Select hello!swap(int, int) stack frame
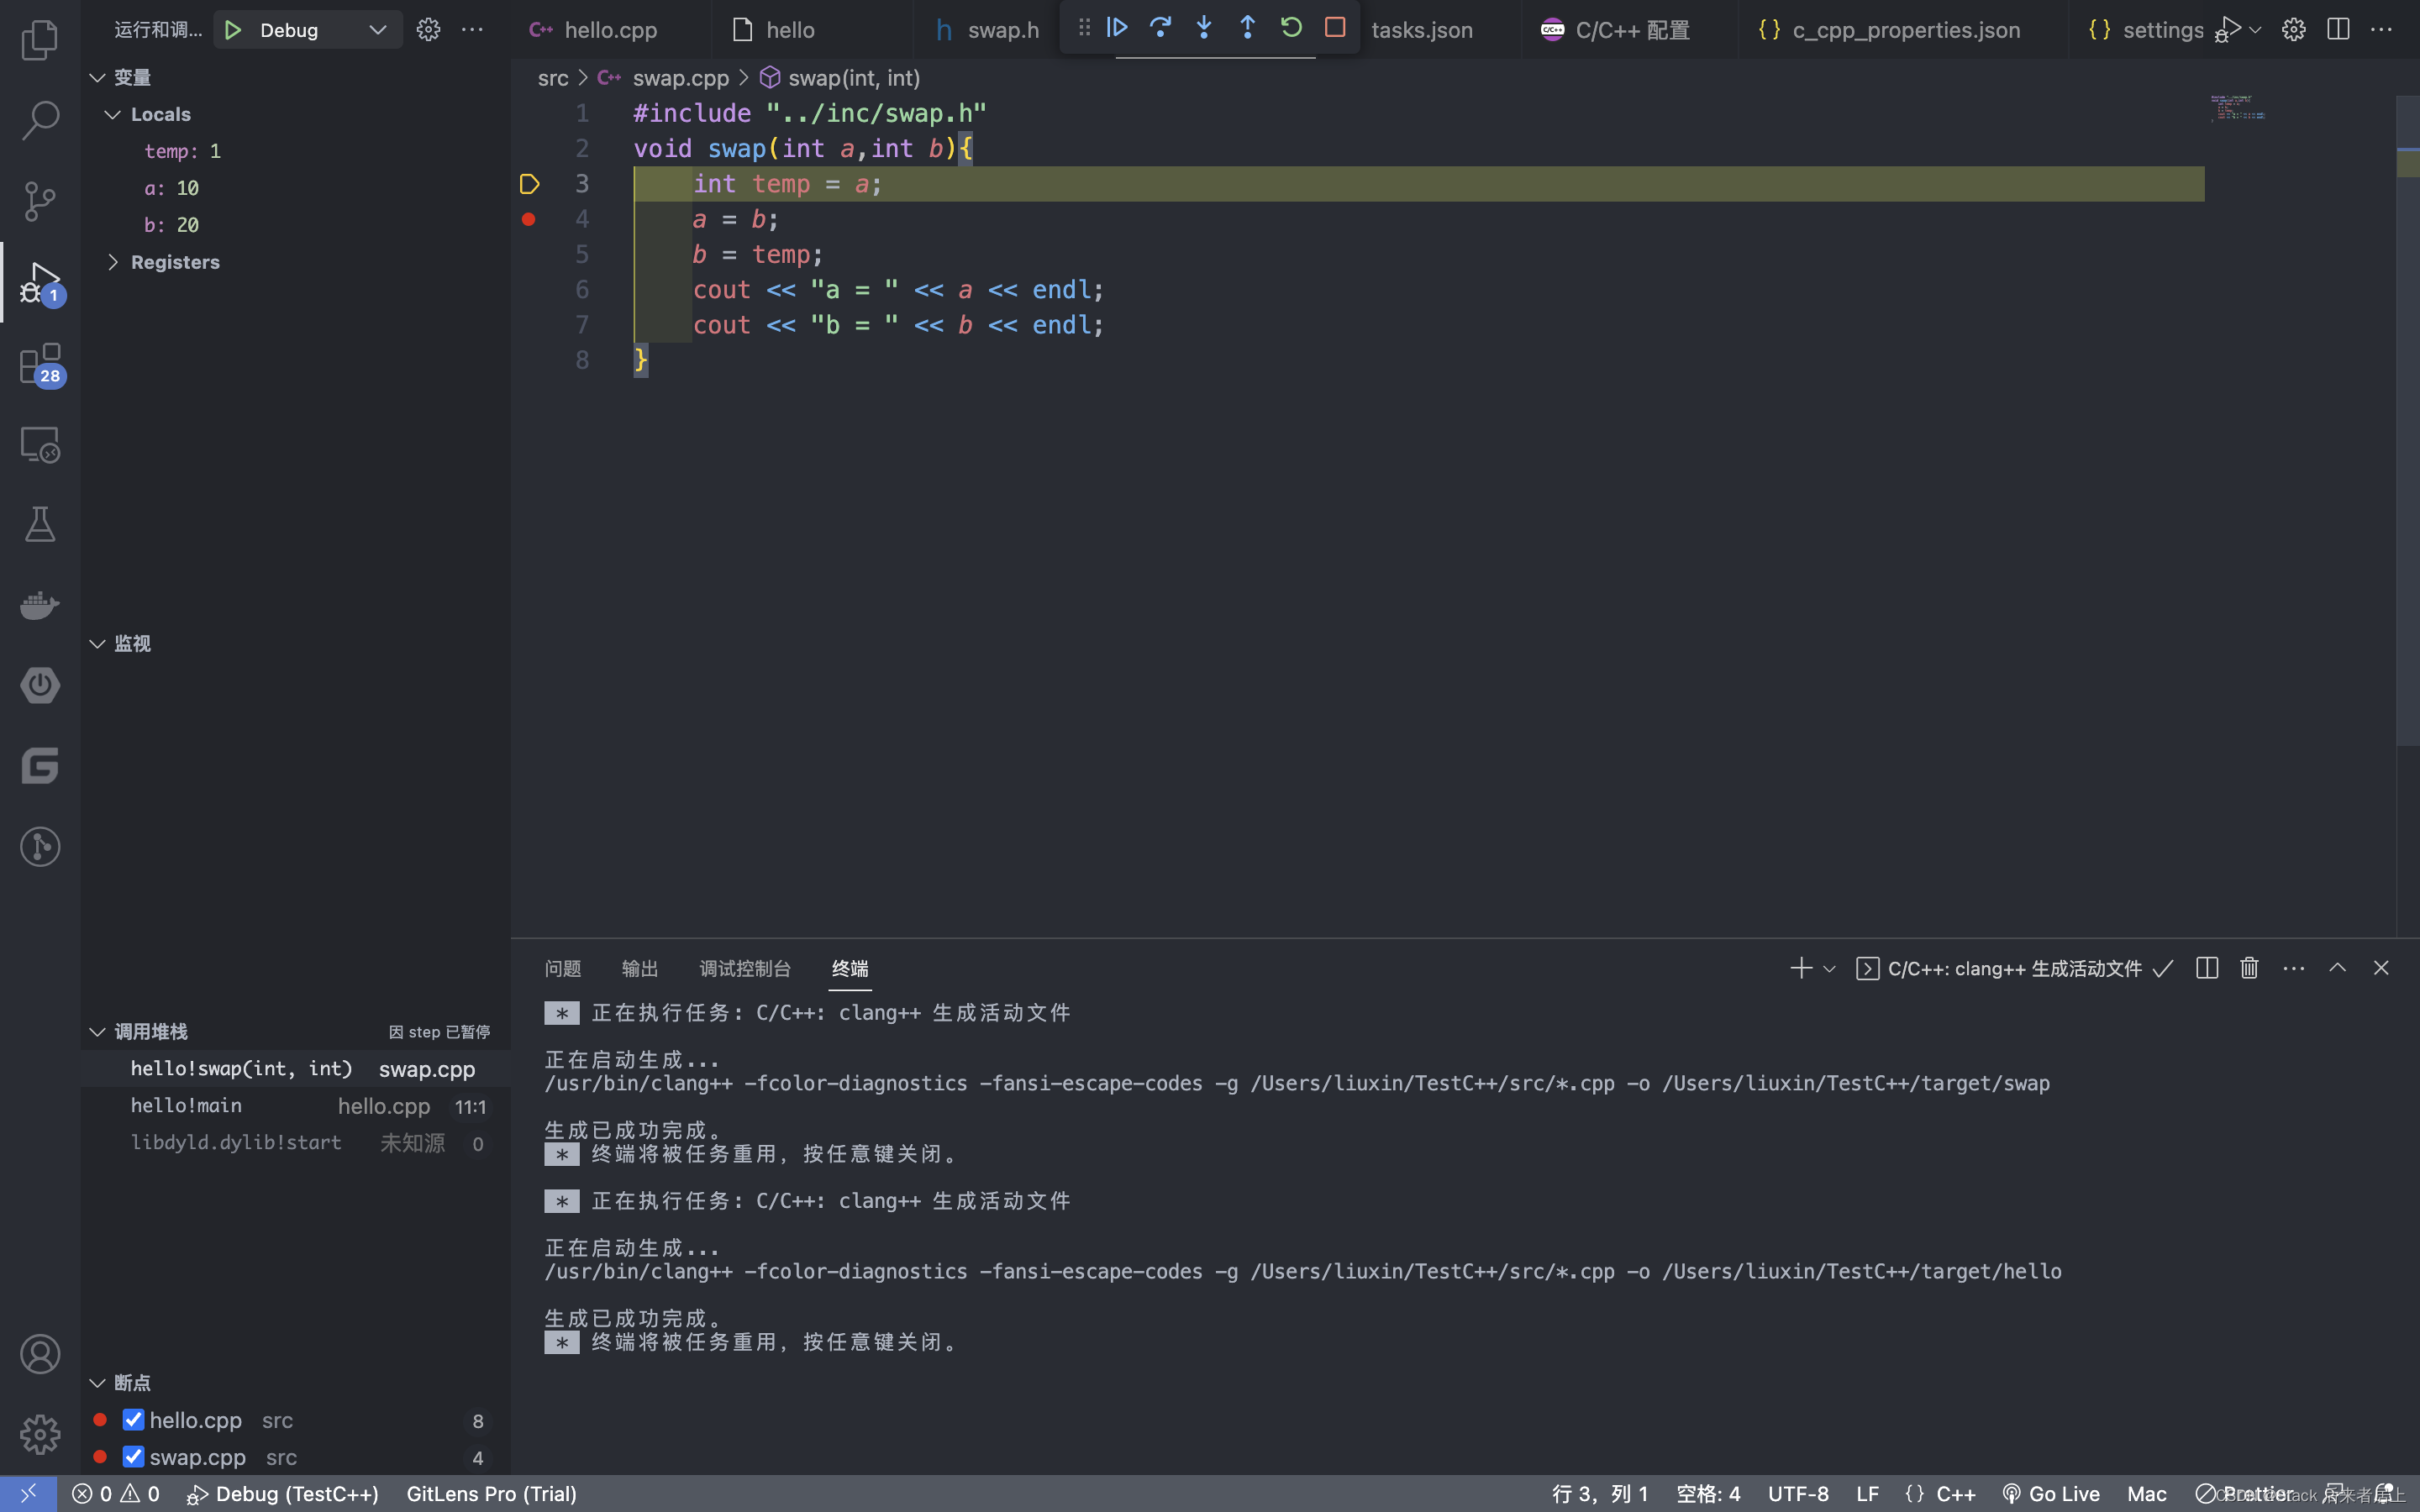The image size is (2420, 1512). click(296, 1069)
